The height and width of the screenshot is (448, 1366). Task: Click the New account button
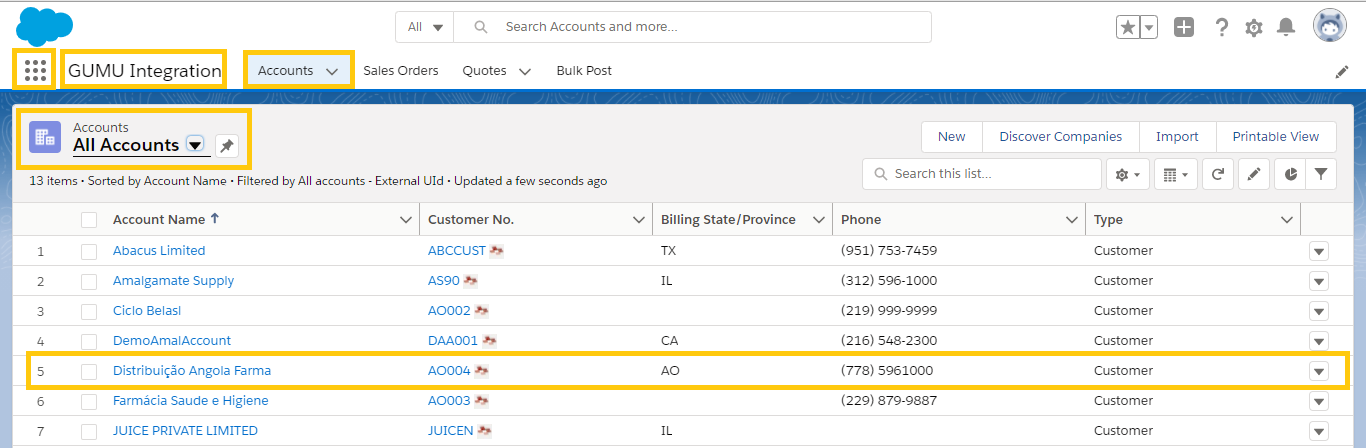tap(952, 137)
